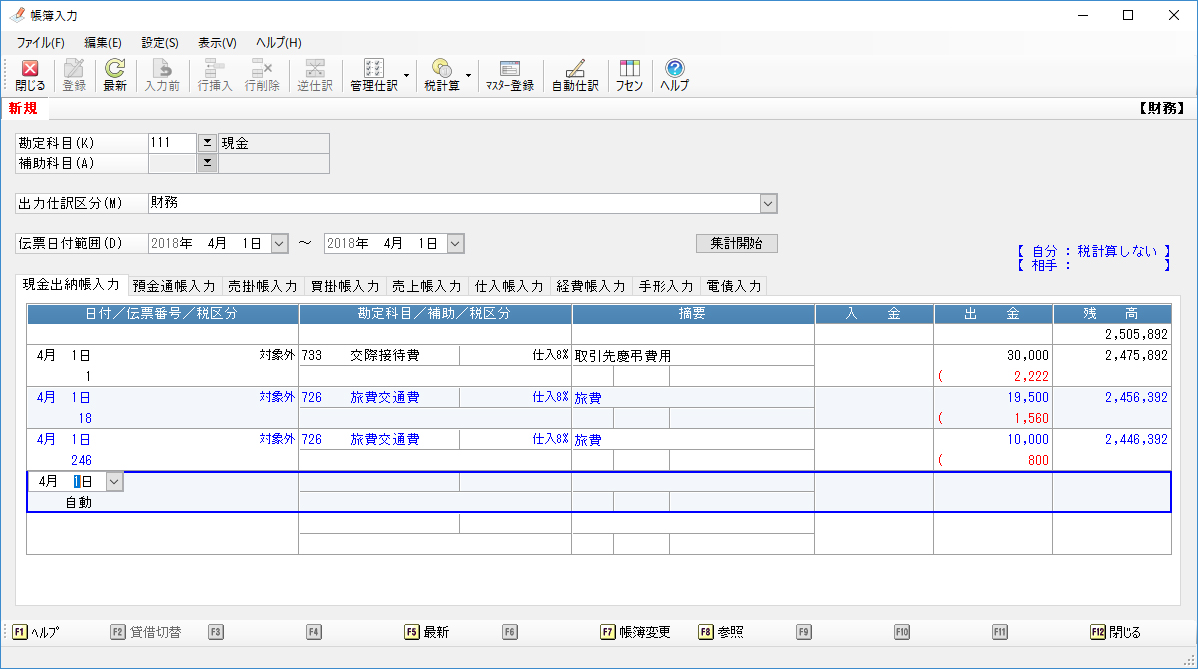Screen dimensions: 1198x669
Task: Expand the 管理仕訳 dropdown arrow
Action: click(406, 76)
